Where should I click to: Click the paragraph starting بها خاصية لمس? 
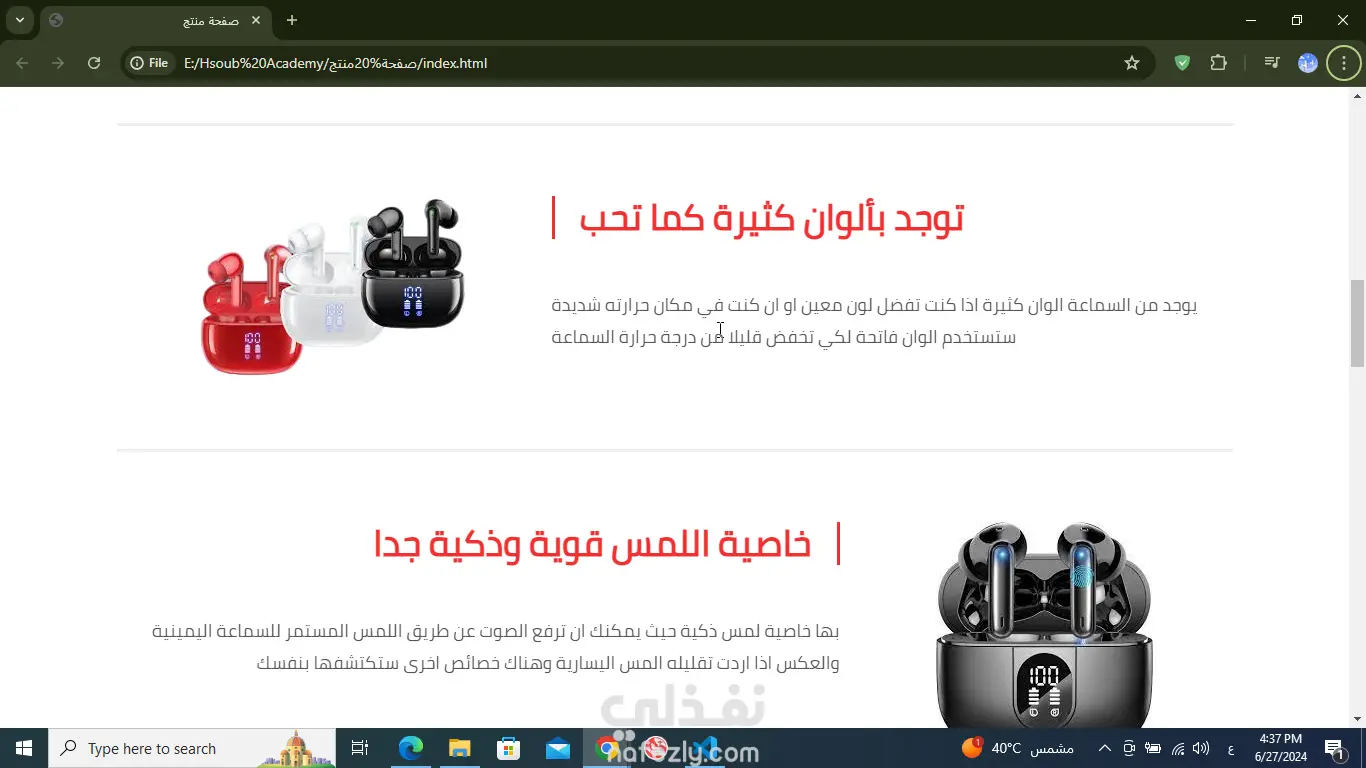pos(496,647)
